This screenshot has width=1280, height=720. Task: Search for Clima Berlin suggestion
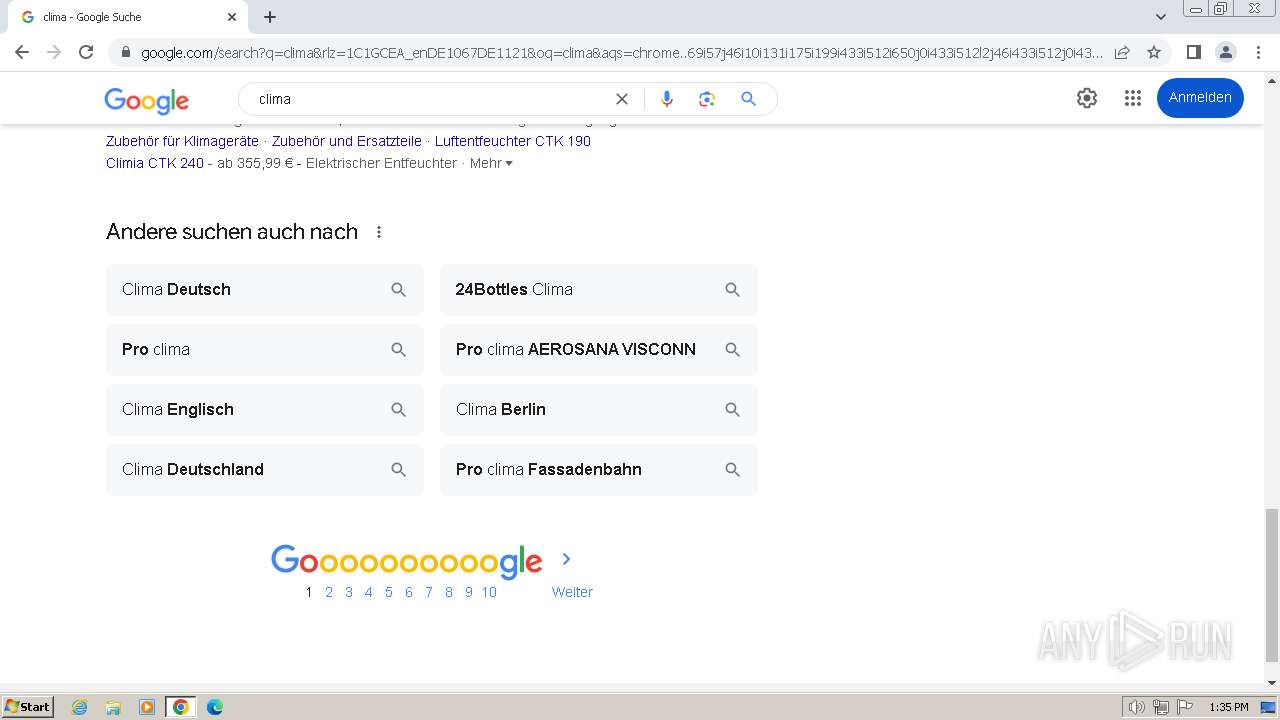tap(599, 410)
